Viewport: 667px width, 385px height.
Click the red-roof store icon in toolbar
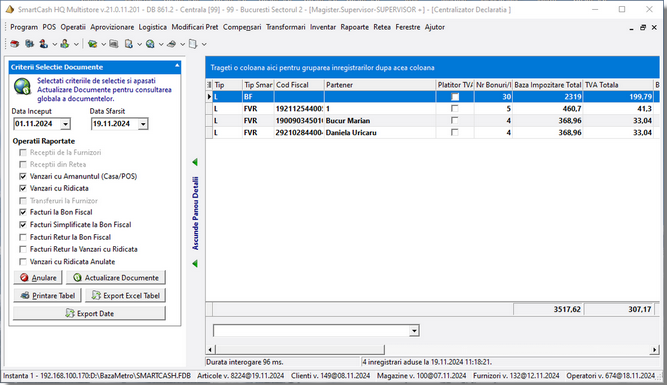click(x=15, y=44)
